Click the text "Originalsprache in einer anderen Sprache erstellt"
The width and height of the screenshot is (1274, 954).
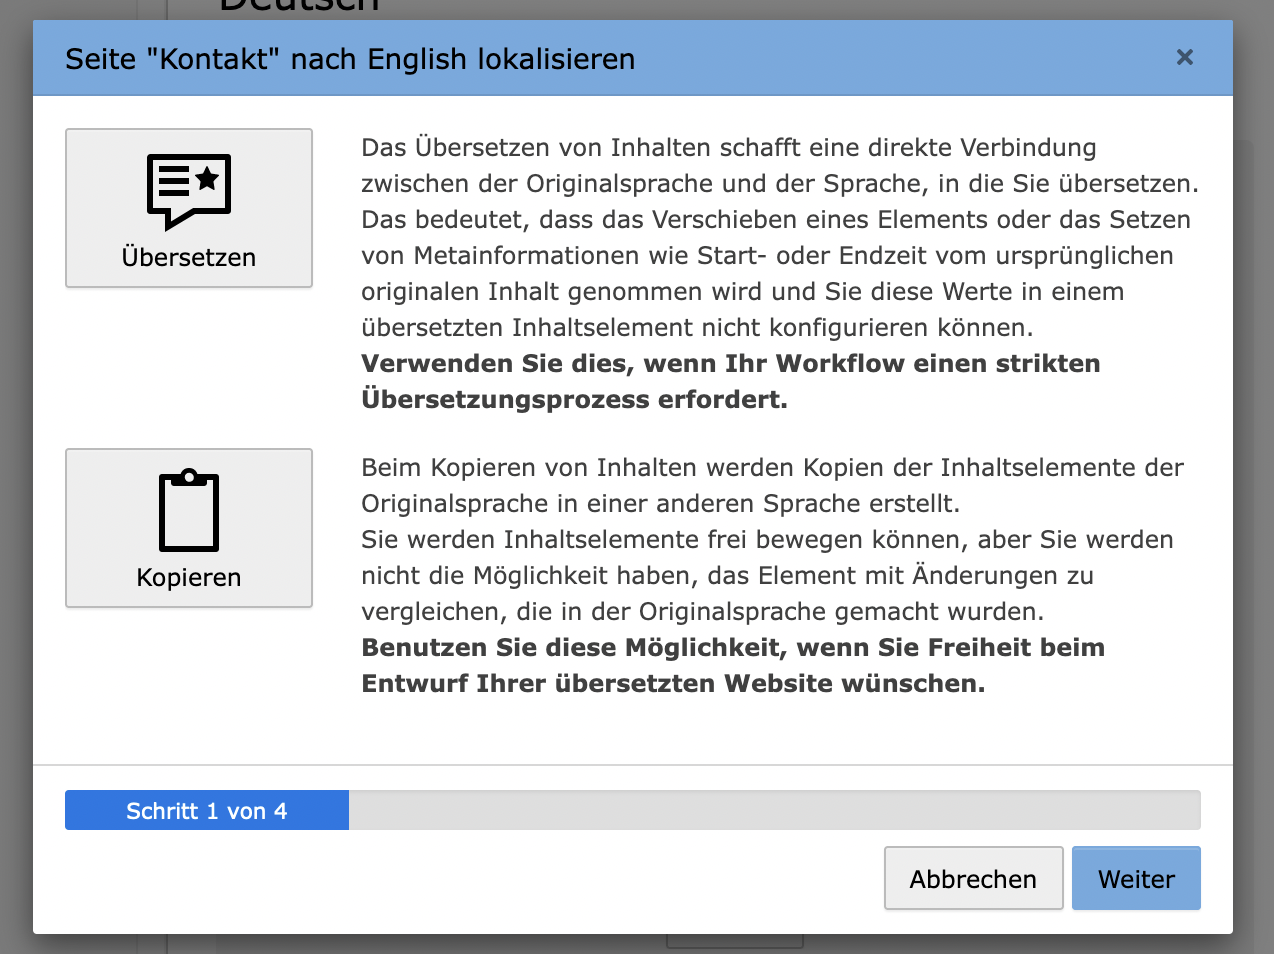point(660,504)
